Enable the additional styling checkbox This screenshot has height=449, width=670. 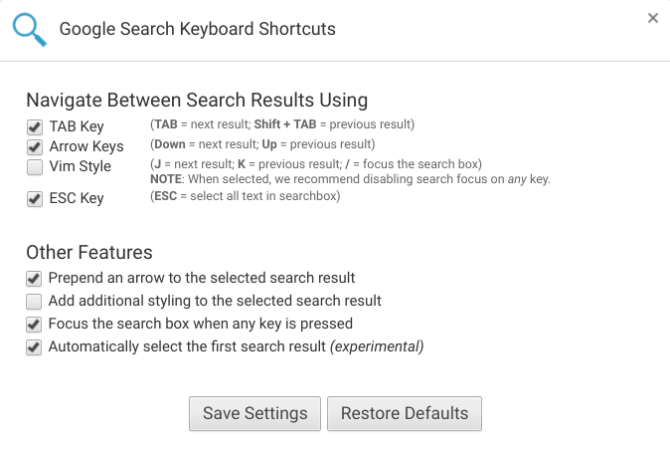tap(35, 301)
